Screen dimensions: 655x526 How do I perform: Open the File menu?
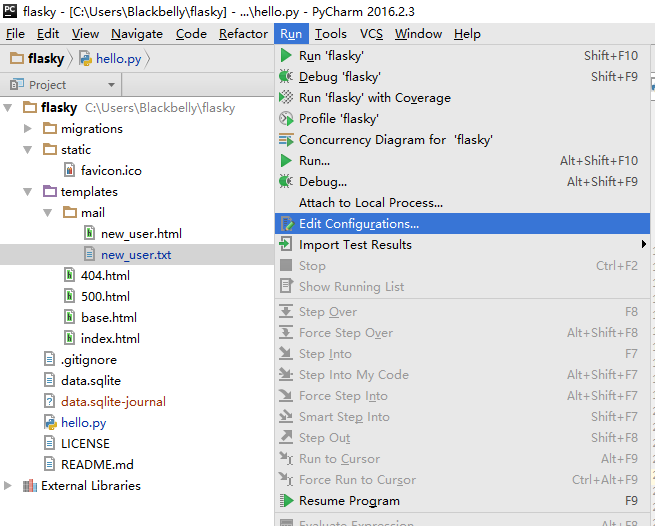pyautogui.click(x=15, y=34)
